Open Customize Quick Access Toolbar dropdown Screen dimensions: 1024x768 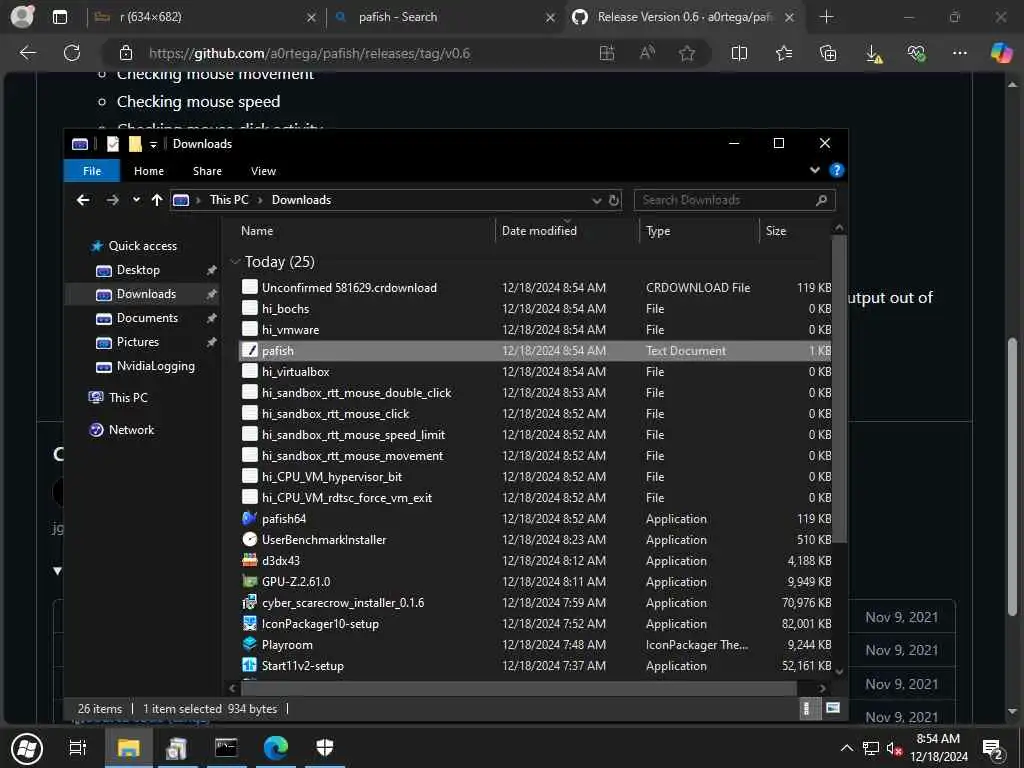(153, 144)
